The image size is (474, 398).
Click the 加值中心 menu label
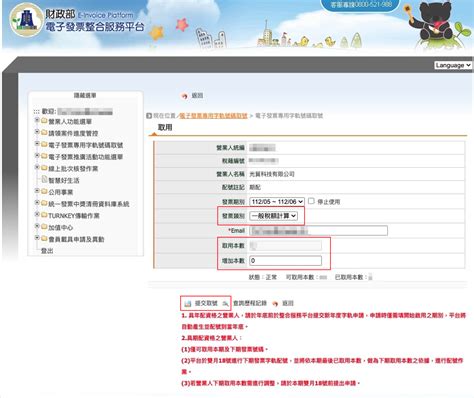pyautogui.click(x=61, y=228)
